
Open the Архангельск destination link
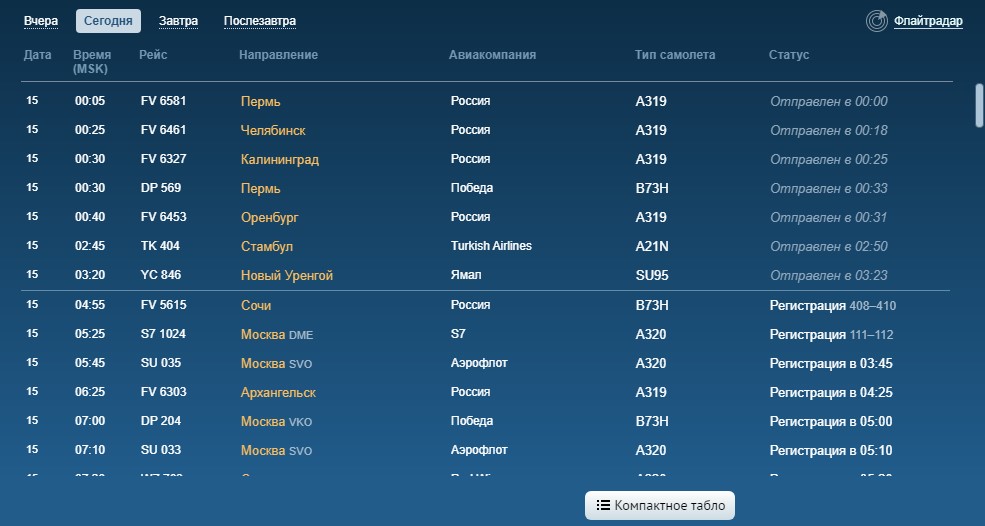click(278, 392)
